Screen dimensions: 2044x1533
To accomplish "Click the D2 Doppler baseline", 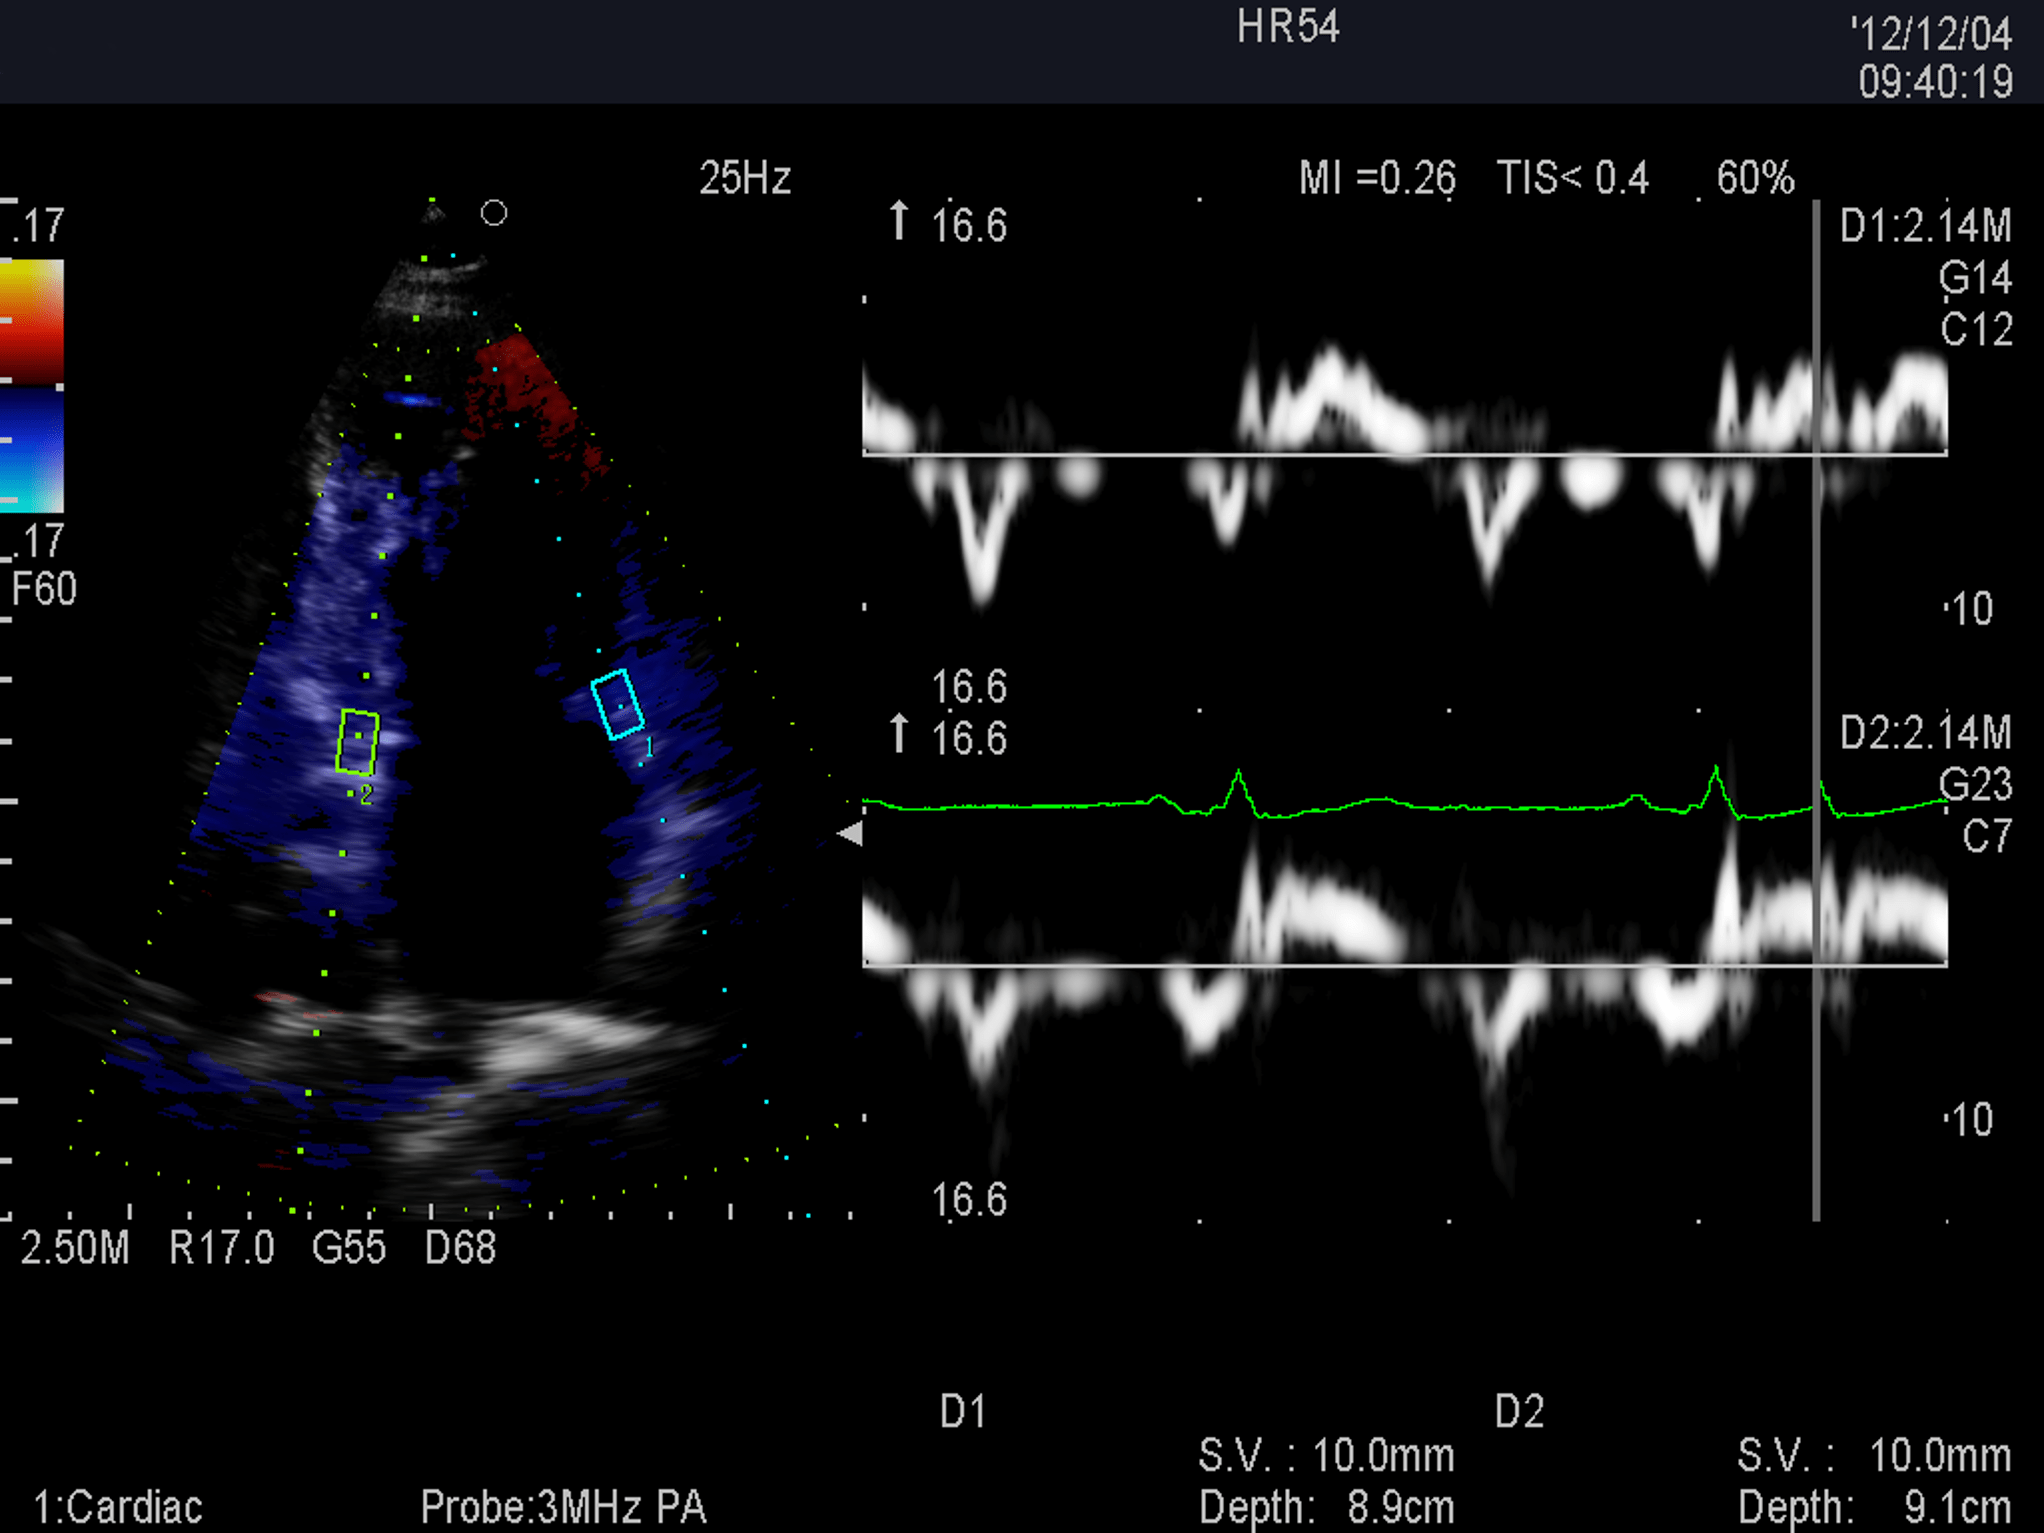I will (1405, 965).
